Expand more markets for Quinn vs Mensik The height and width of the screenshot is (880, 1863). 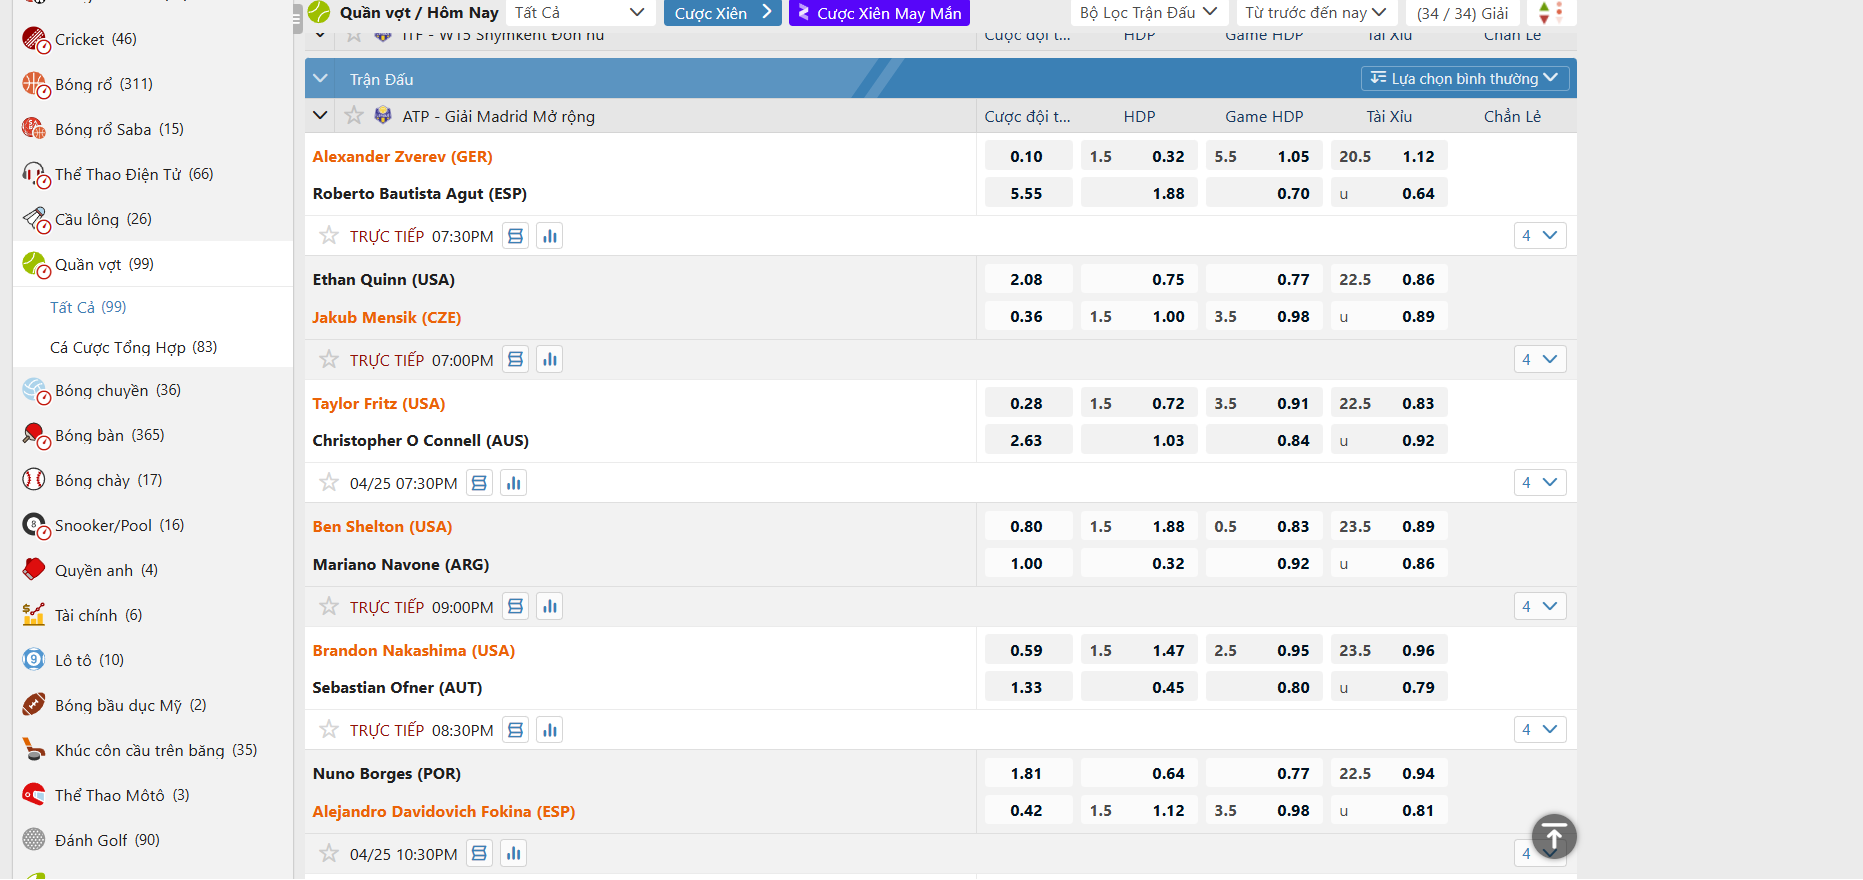[x=1540, y=359]
